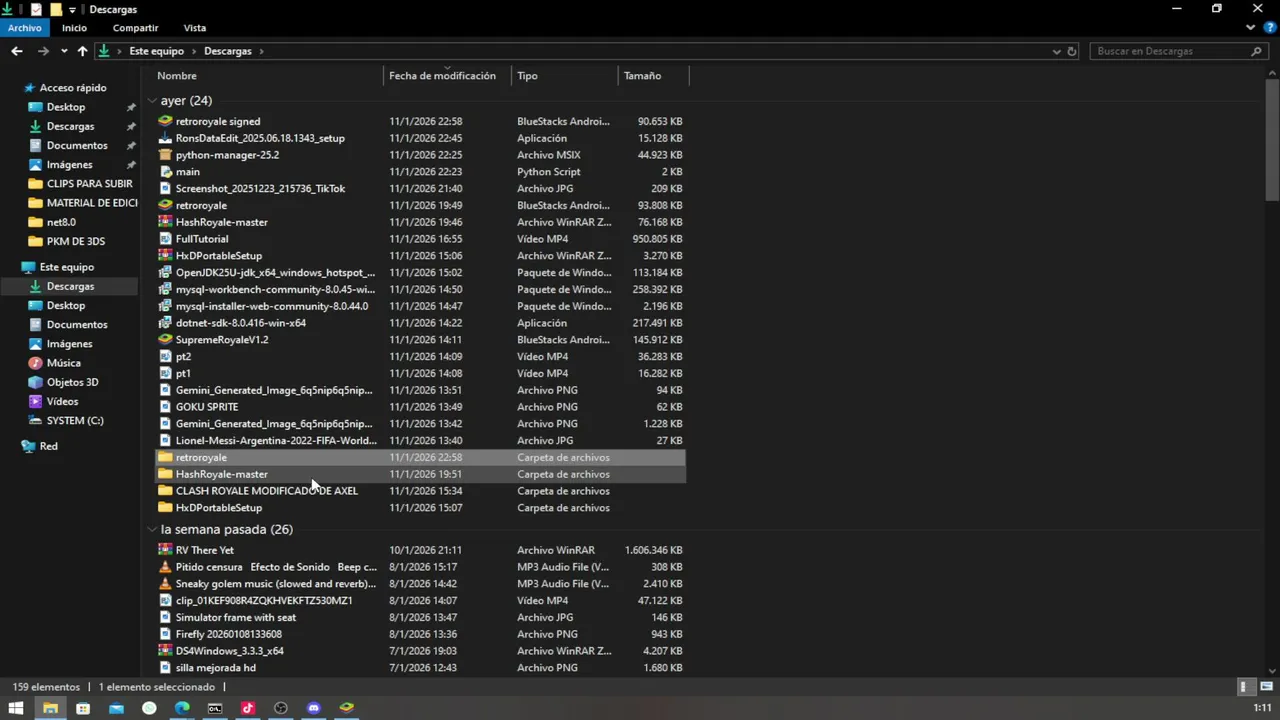Click the VLC icon of Pitido censura file
This screenshot has width=1280, height=720.
166,567
